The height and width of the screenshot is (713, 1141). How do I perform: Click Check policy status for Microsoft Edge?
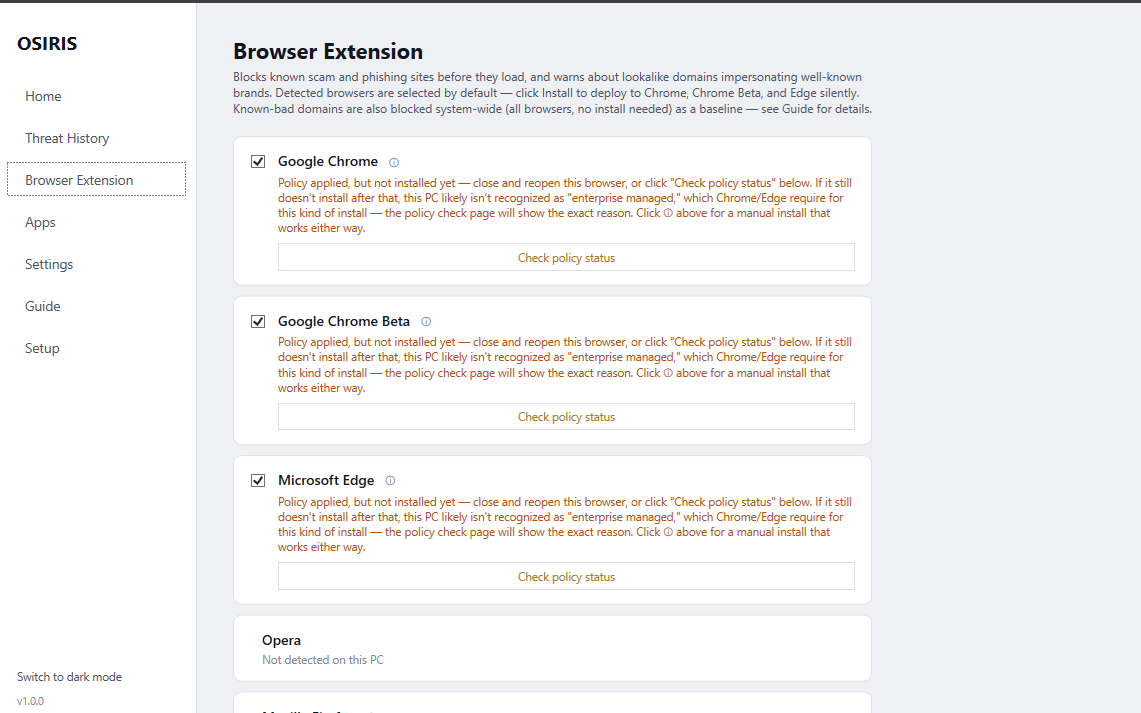point(566,576)
